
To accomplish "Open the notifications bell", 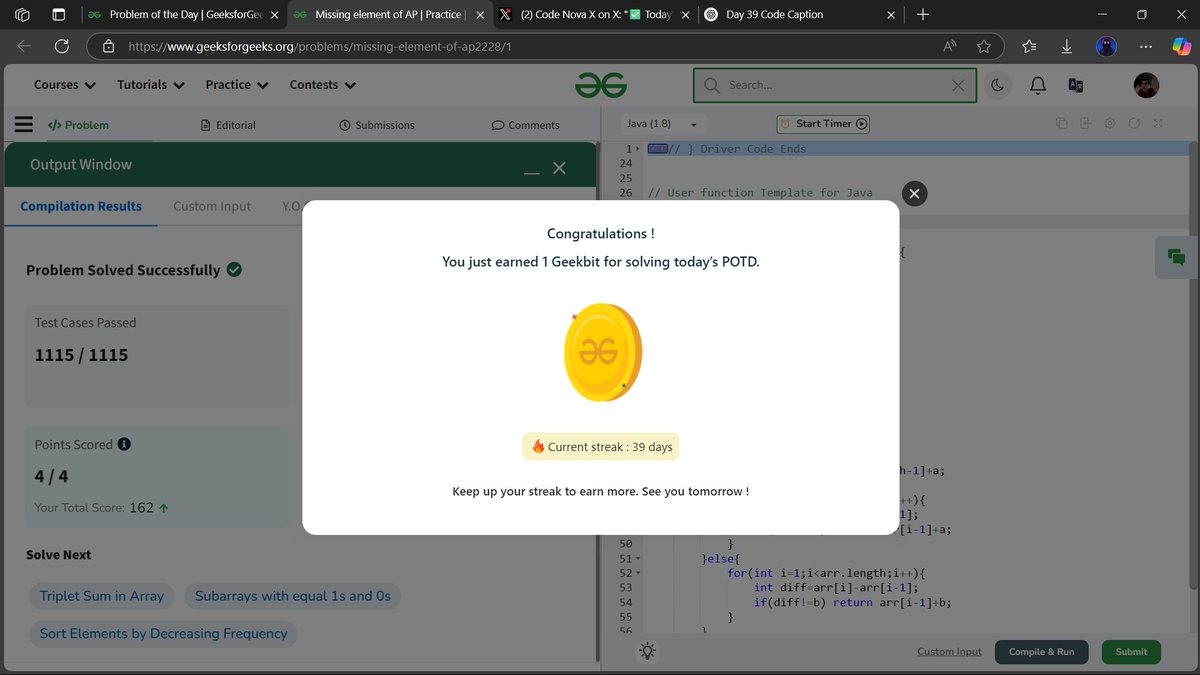I will [x=1038, y=86].
